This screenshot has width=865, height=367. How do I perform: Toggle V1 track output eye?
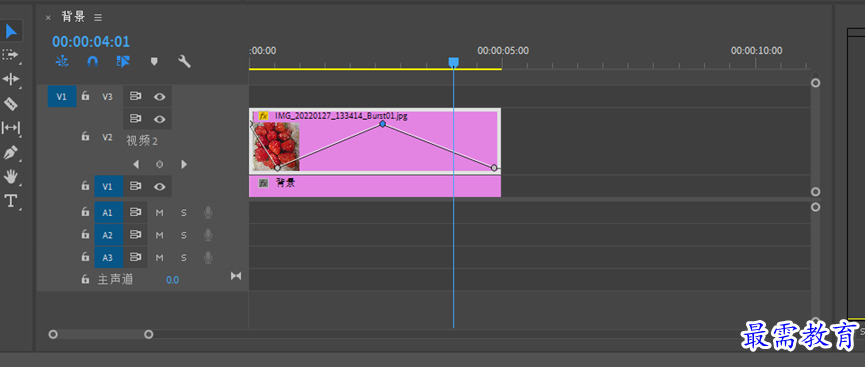(x=160, y=187)
